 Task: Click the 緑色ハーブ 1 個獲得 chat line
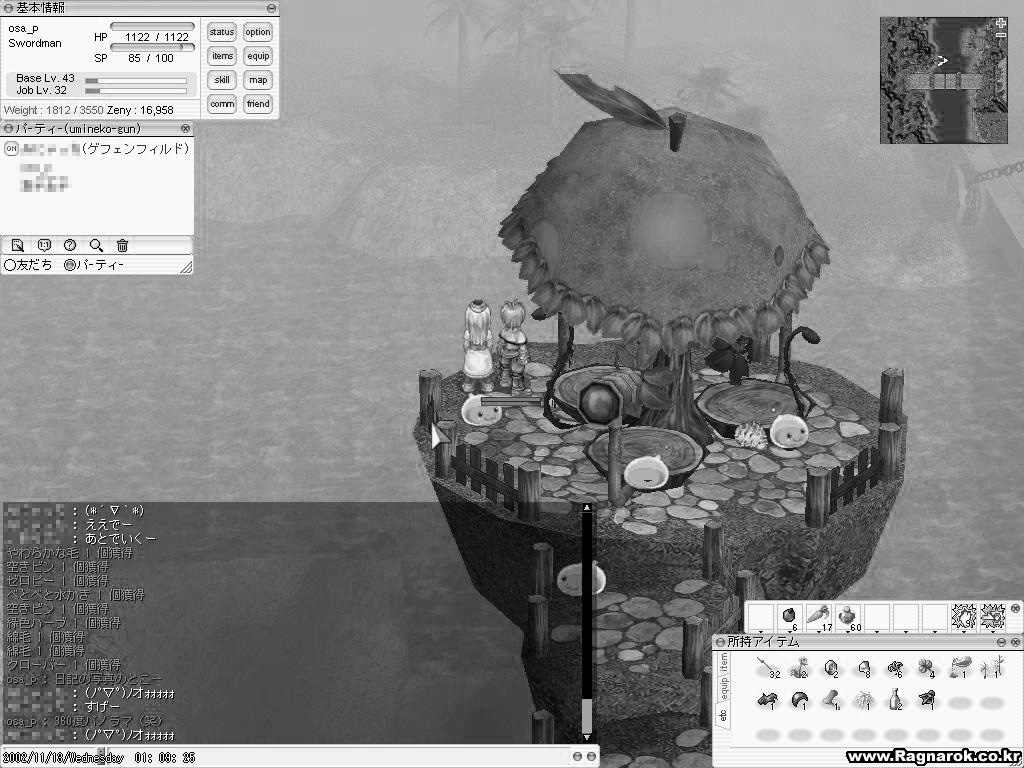(x=63, y=622)
